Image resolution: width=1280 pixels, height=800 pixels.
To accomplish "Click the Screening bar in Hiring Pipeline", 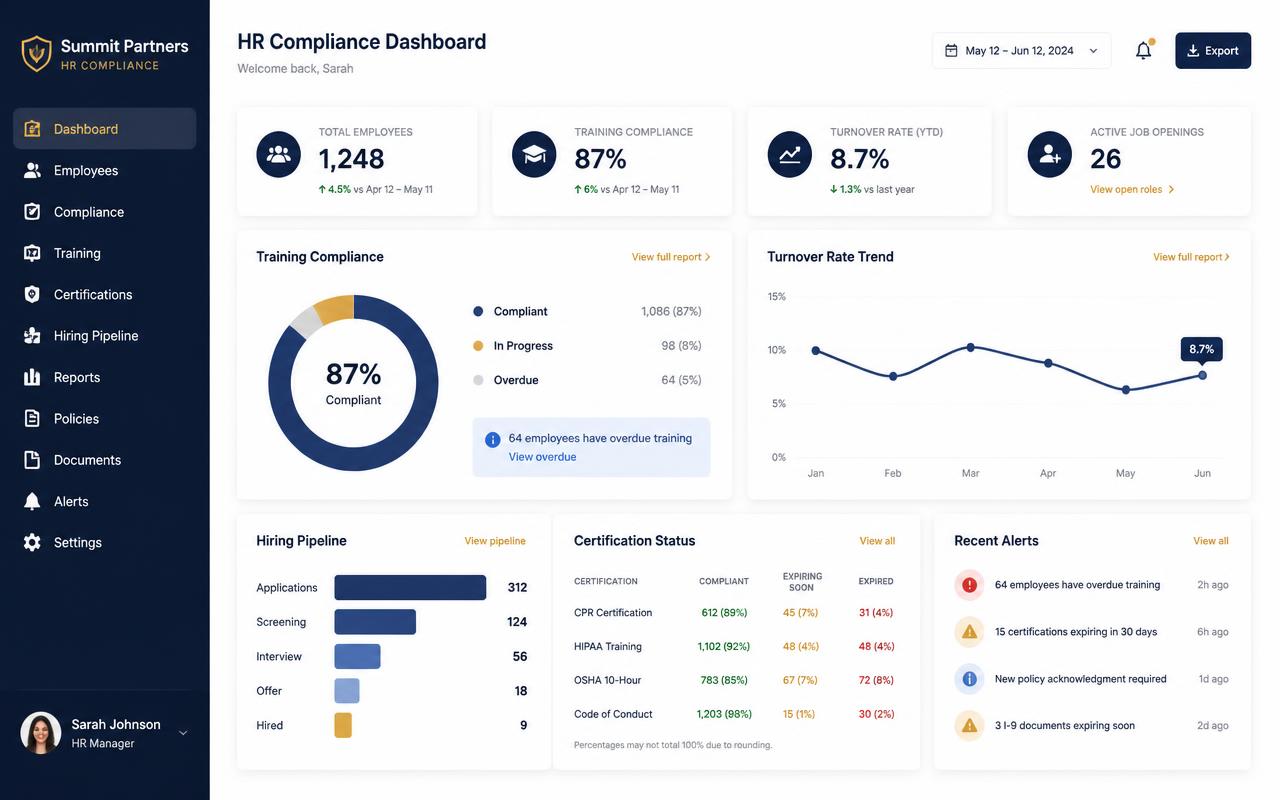I will (x=375, y=622).
